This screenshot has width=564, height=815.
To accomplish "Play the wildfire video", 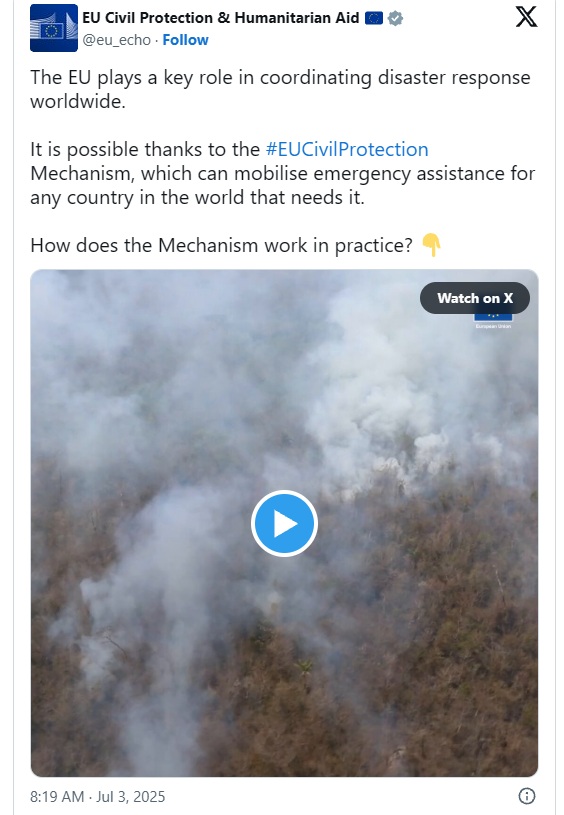I will point(284,523).
